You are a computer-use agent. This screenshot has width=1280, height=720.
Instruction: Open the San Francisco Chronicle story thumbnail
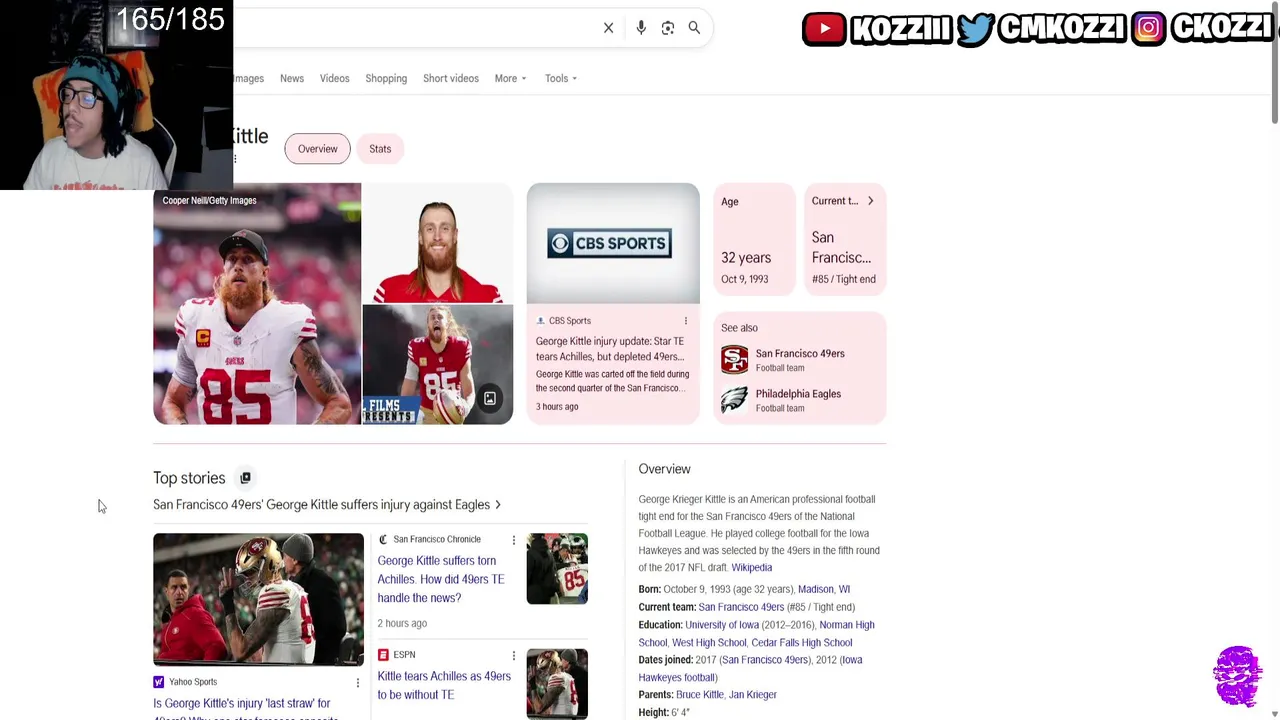pos(557,569)
